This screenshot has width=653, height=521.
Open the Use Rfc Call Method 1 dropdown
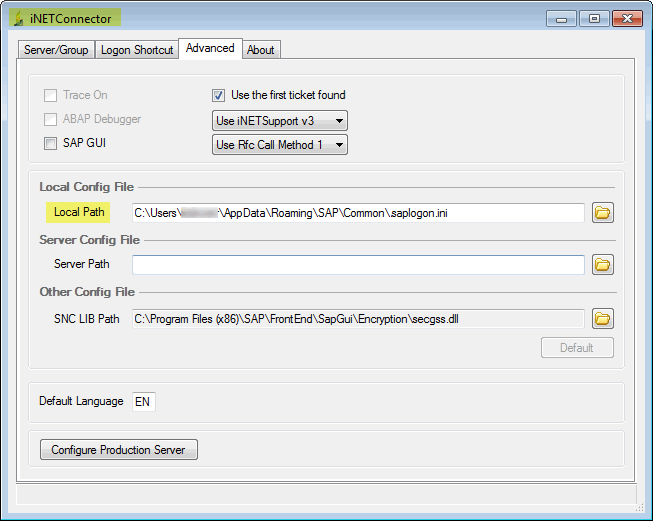[280, 145]
